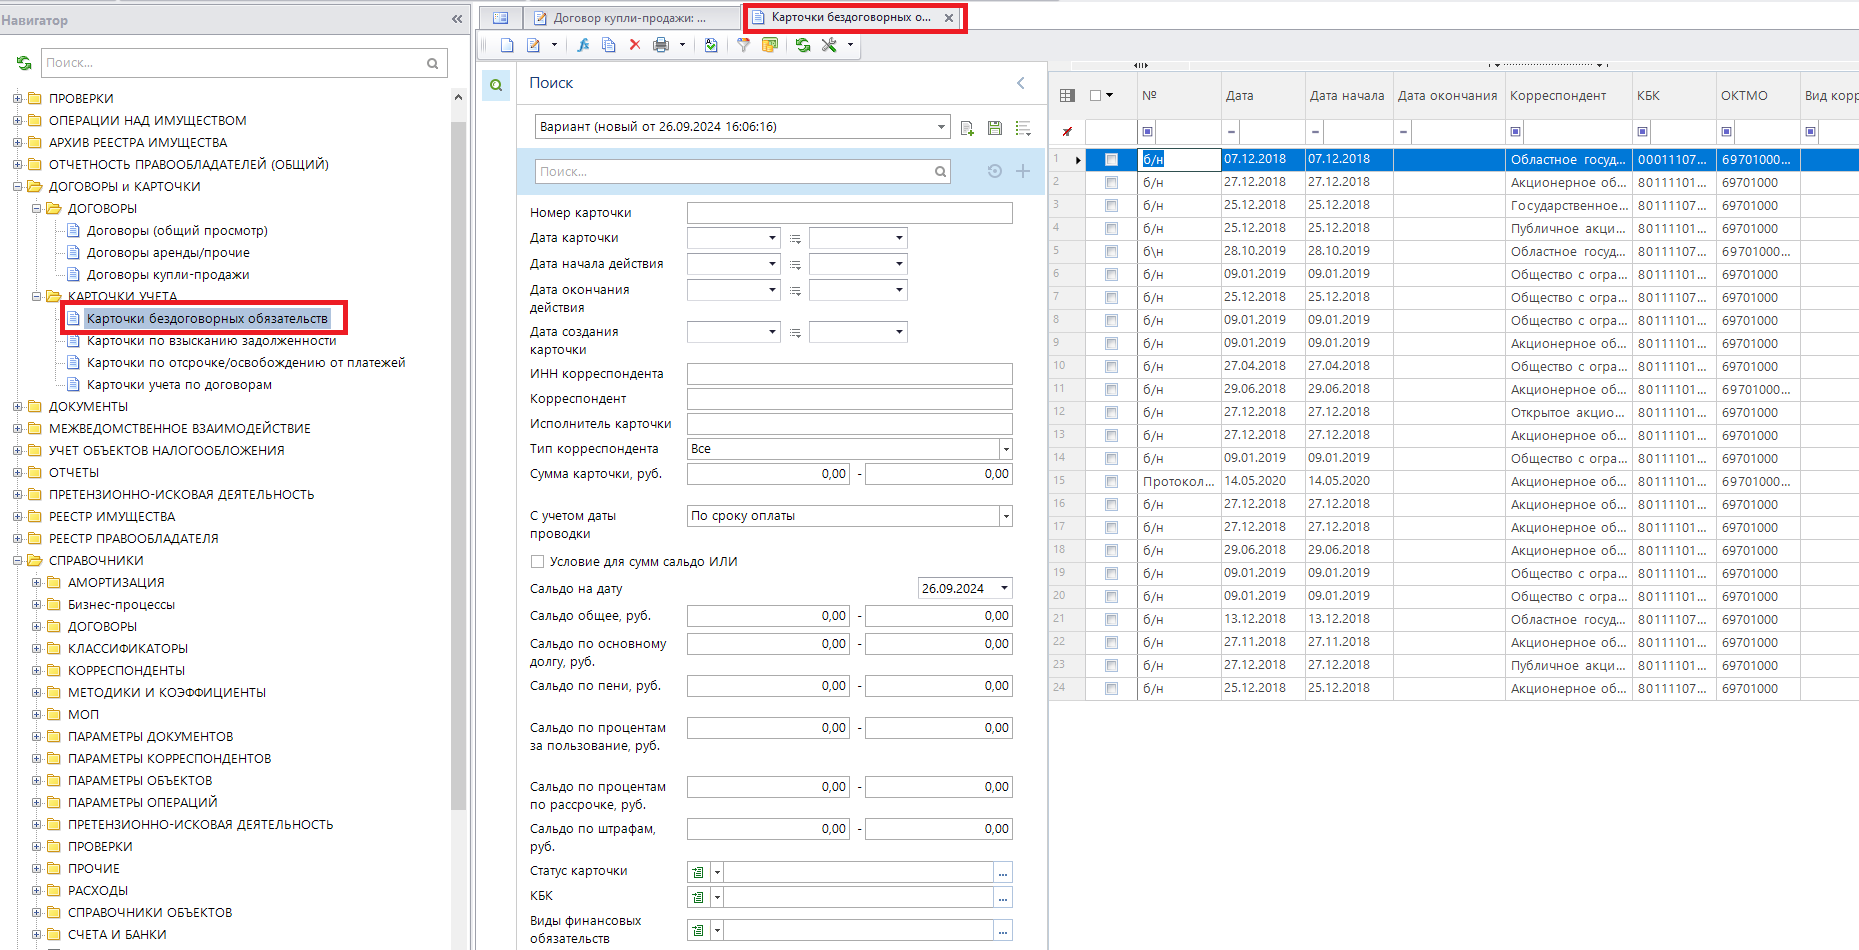
Task: Close the Карточки бездоговорных tab
Action: pyautogui.click(x=949, y=18)
